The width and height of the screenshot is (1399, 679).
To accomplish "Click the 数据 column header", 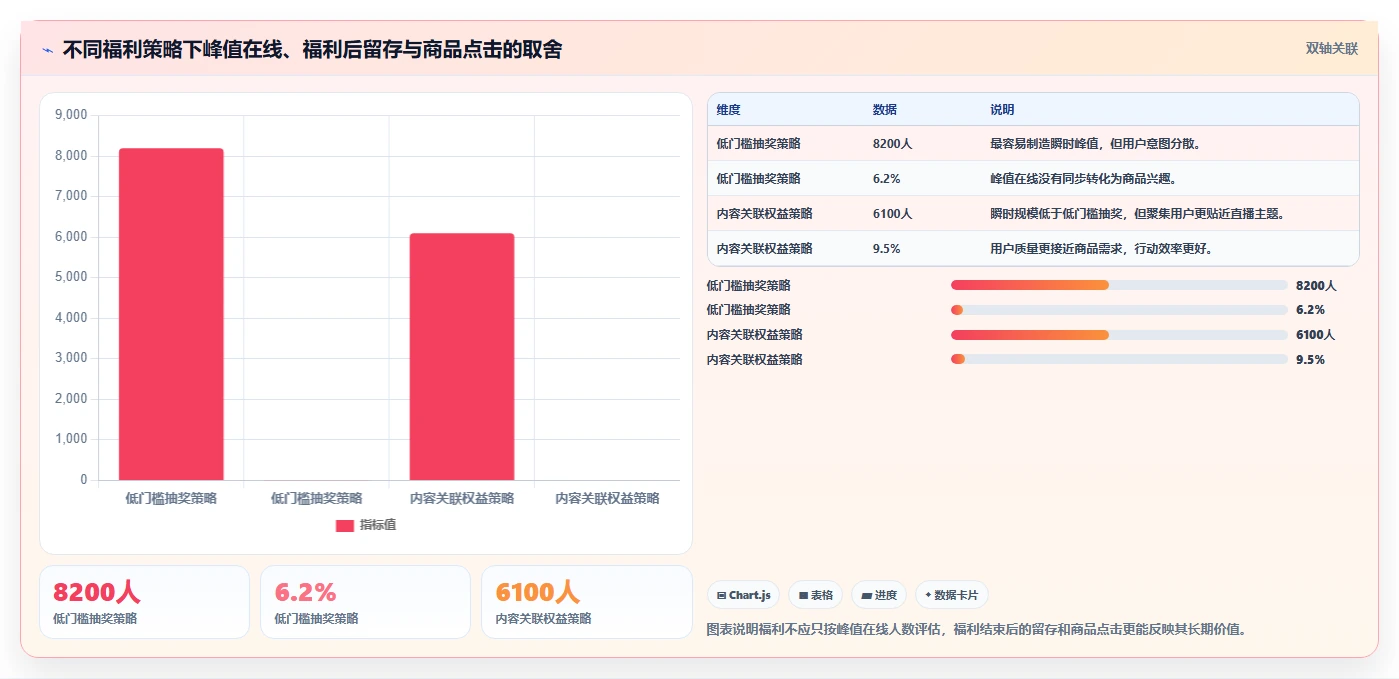I will 885,110.
